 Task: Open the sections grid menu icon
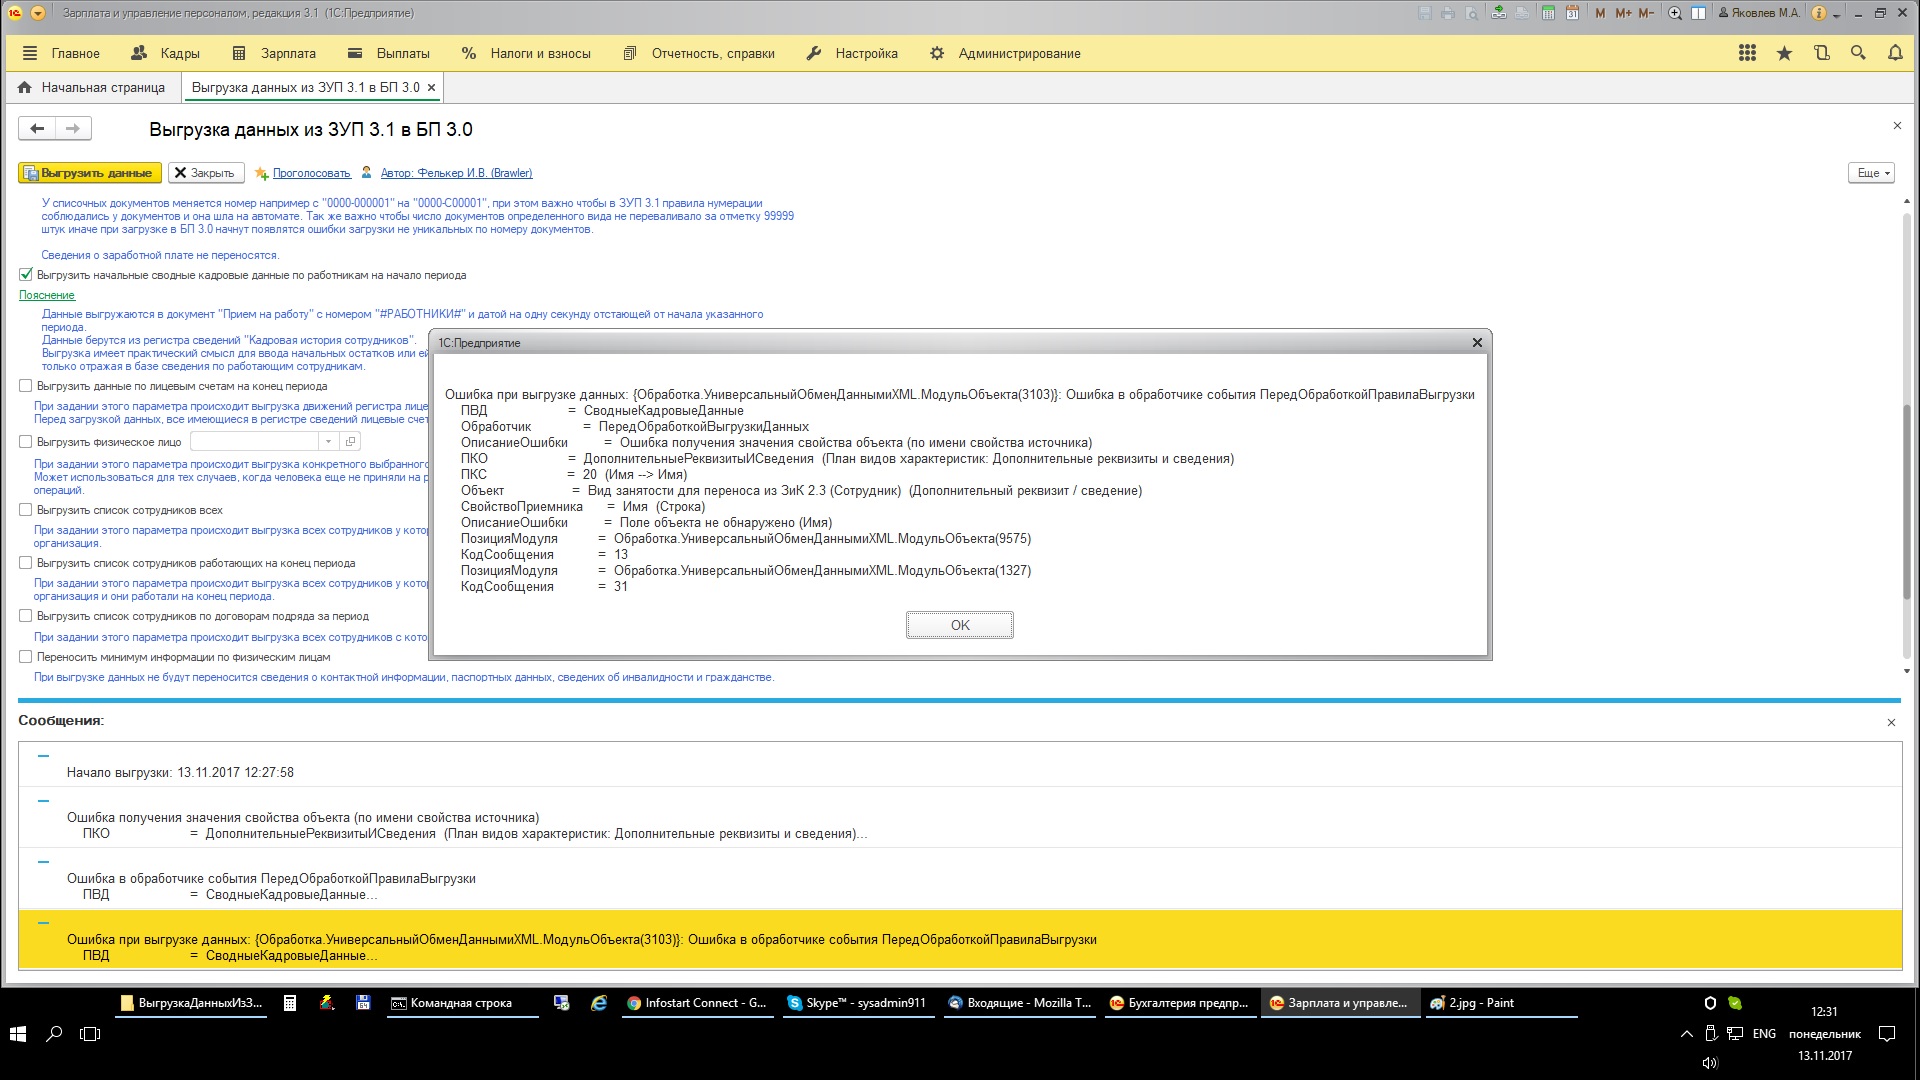coord(1747,53)
